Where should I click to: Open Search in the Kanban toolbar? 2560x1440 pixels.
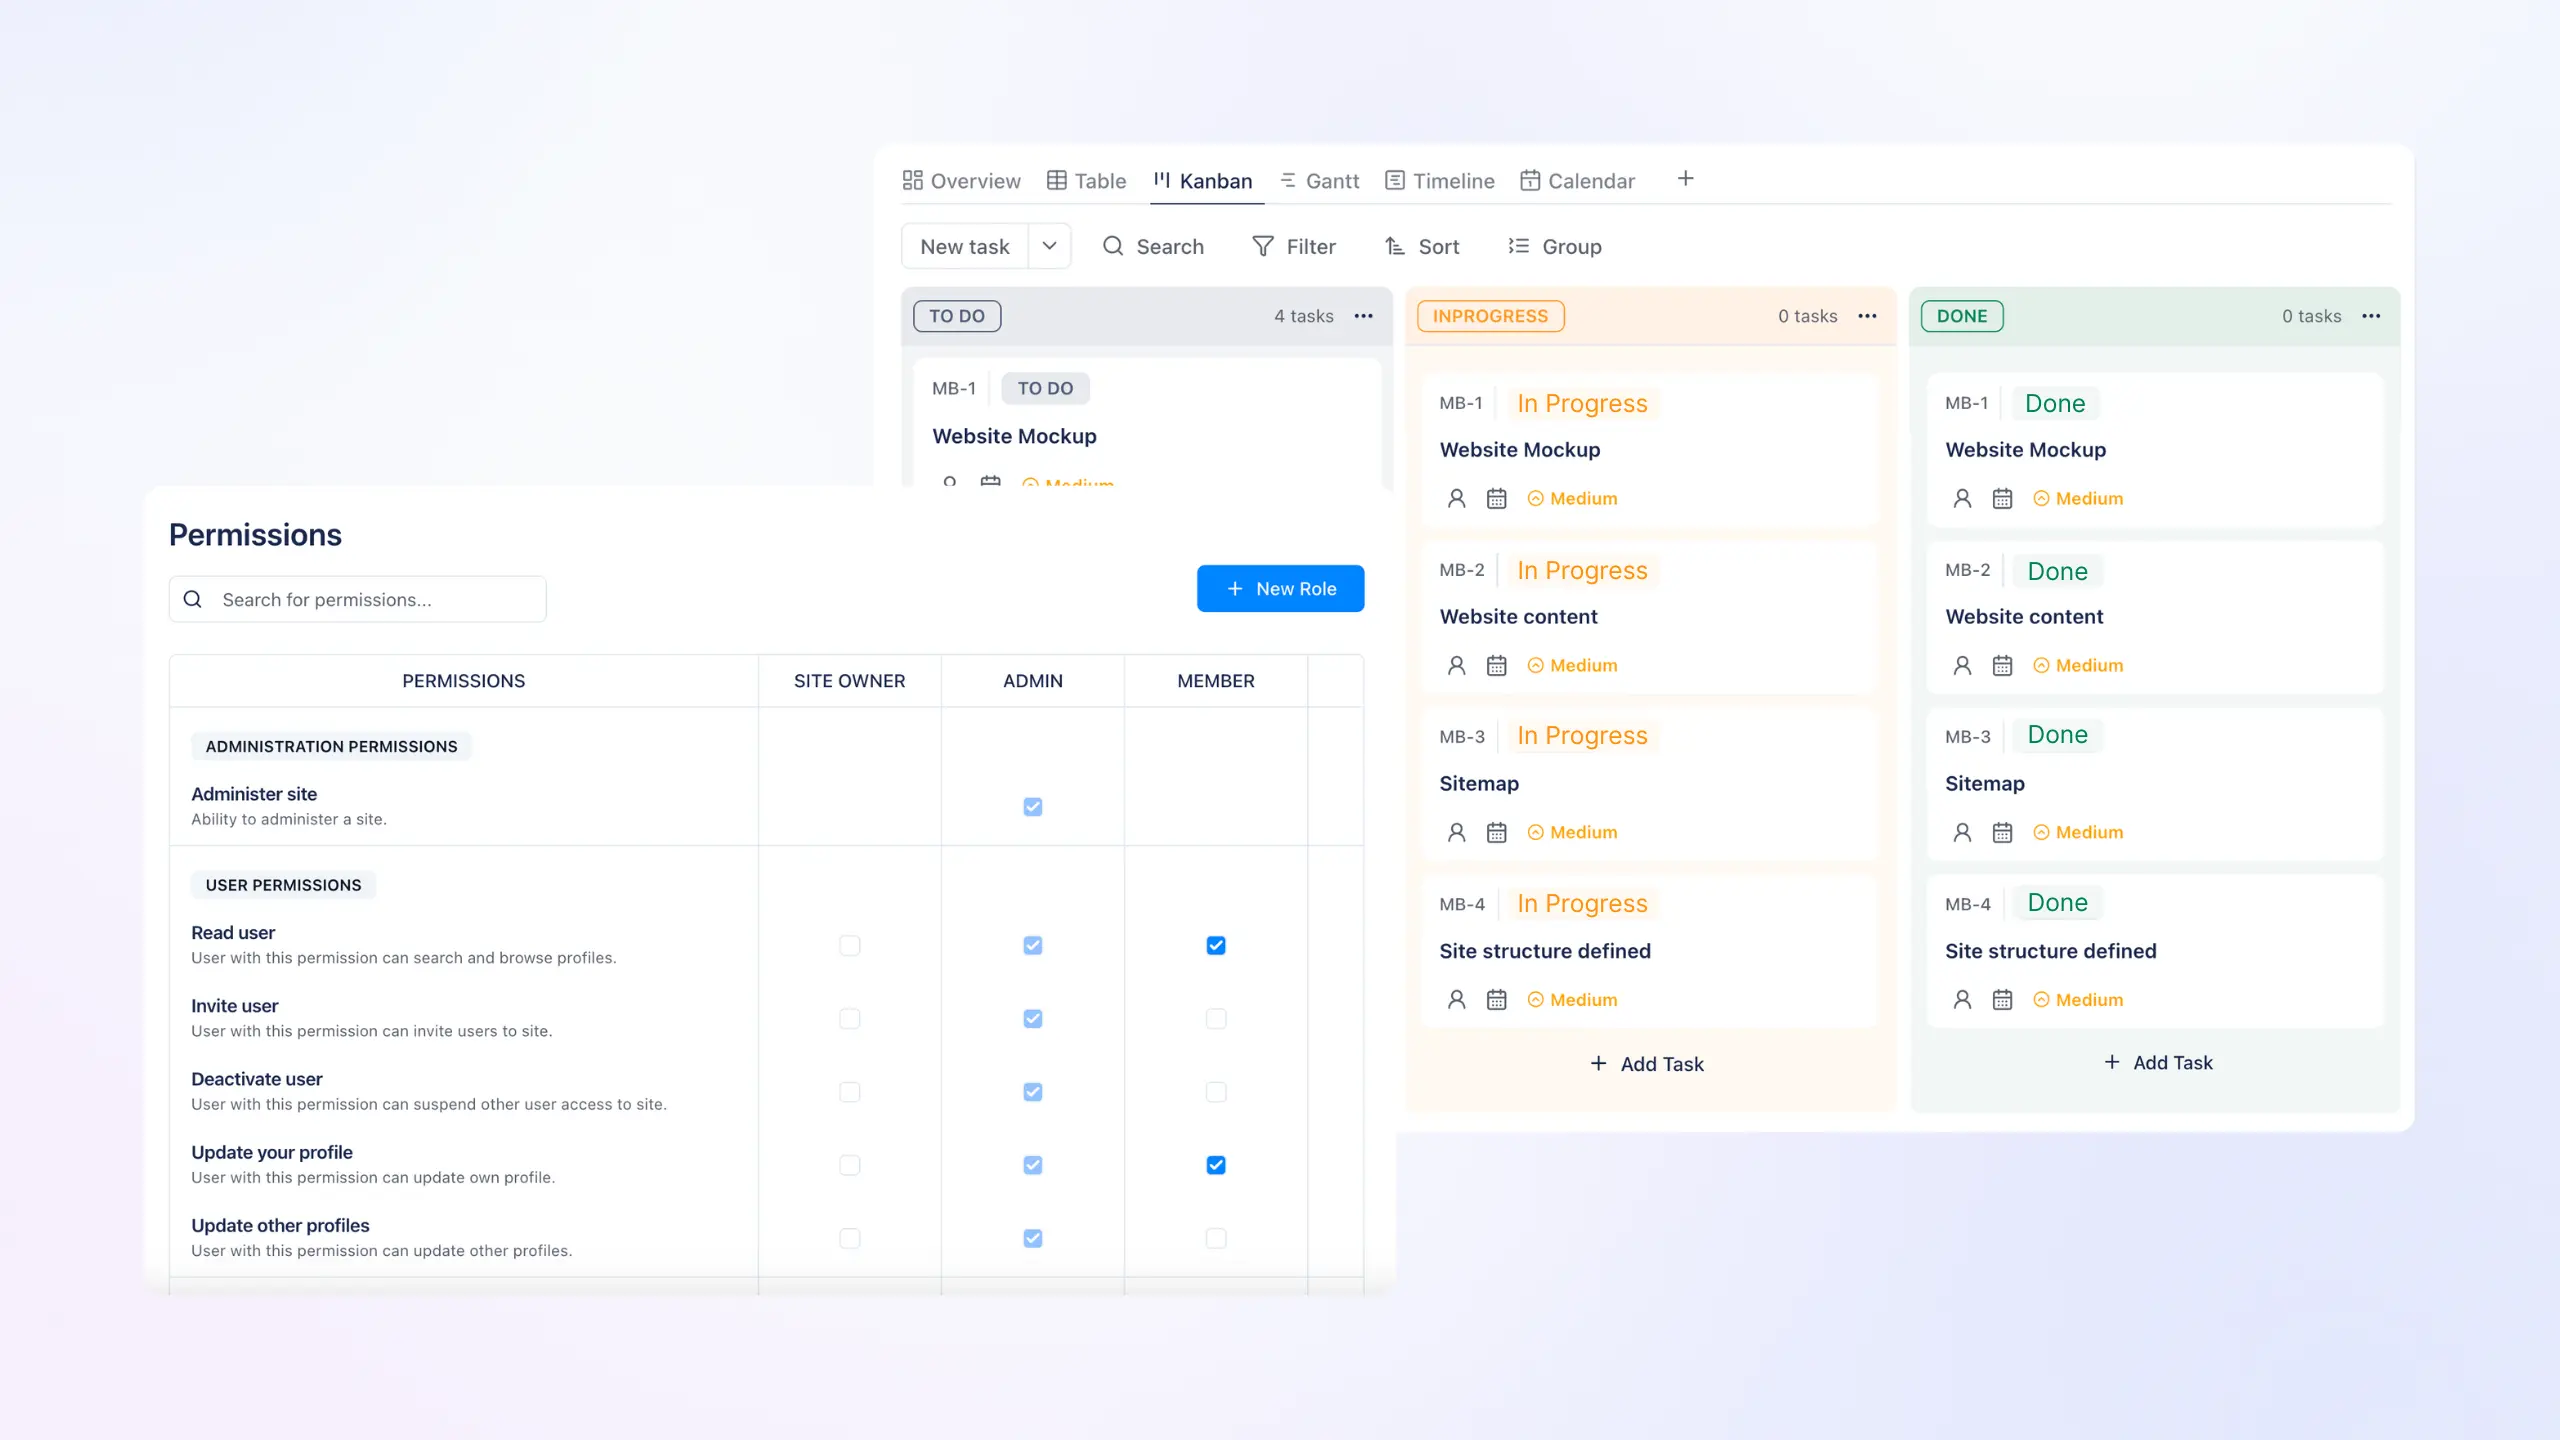[x=1154, y=246]
